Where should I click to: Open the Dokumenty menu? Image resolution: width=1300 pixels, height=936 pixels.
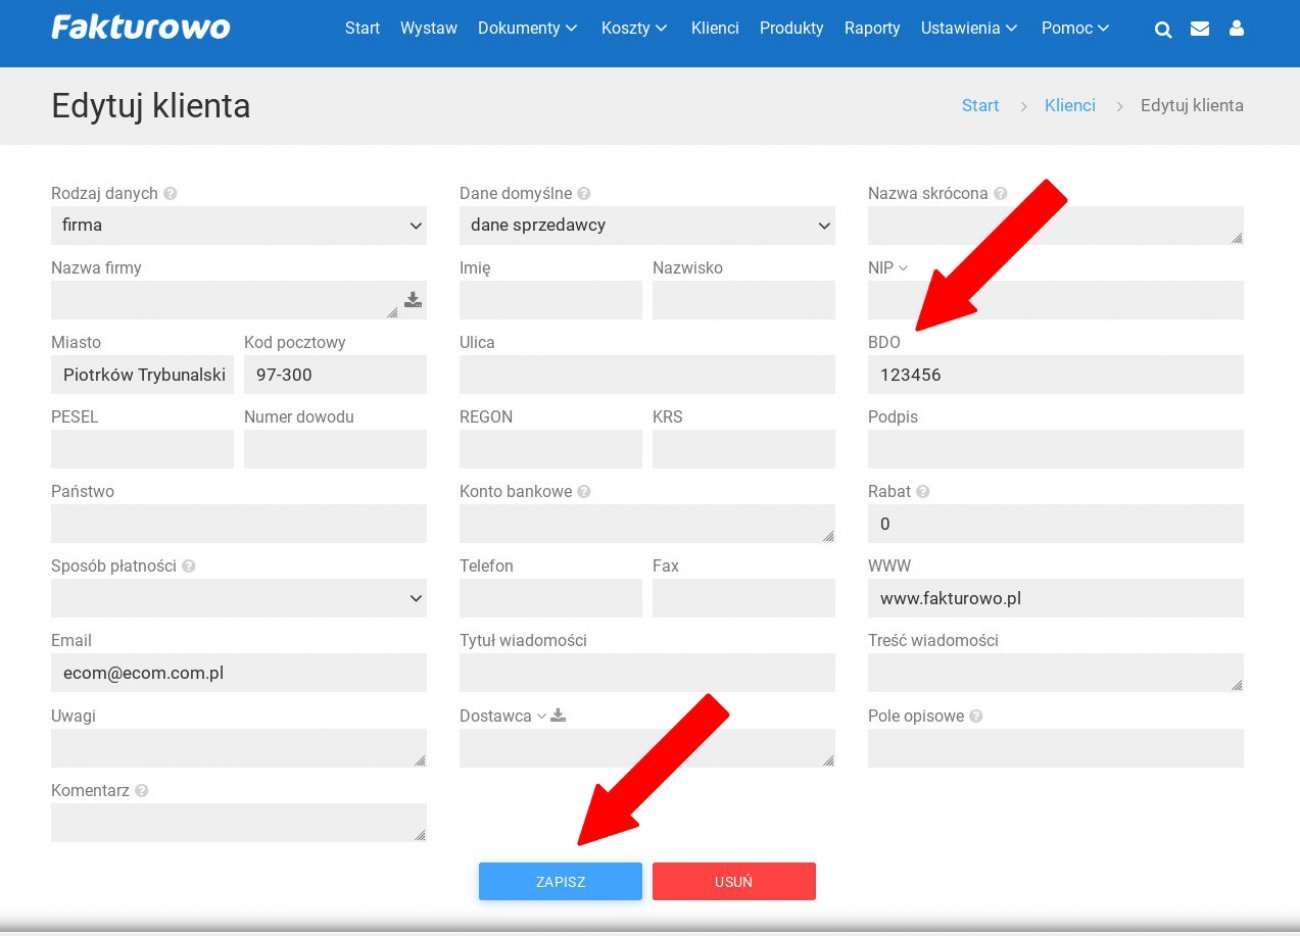click(x=527, y=28)
